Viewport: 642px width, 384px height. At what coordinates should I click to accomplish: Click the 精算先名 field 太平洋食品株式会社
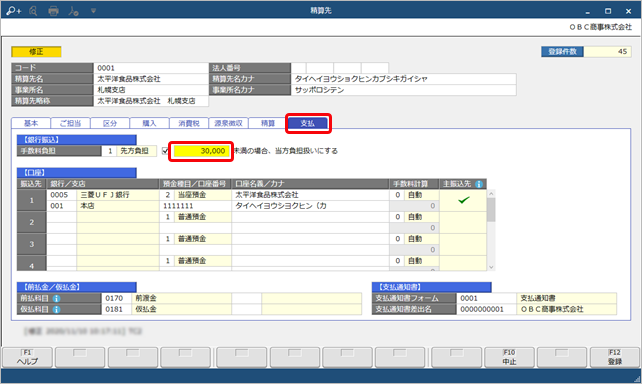[151, 79]
